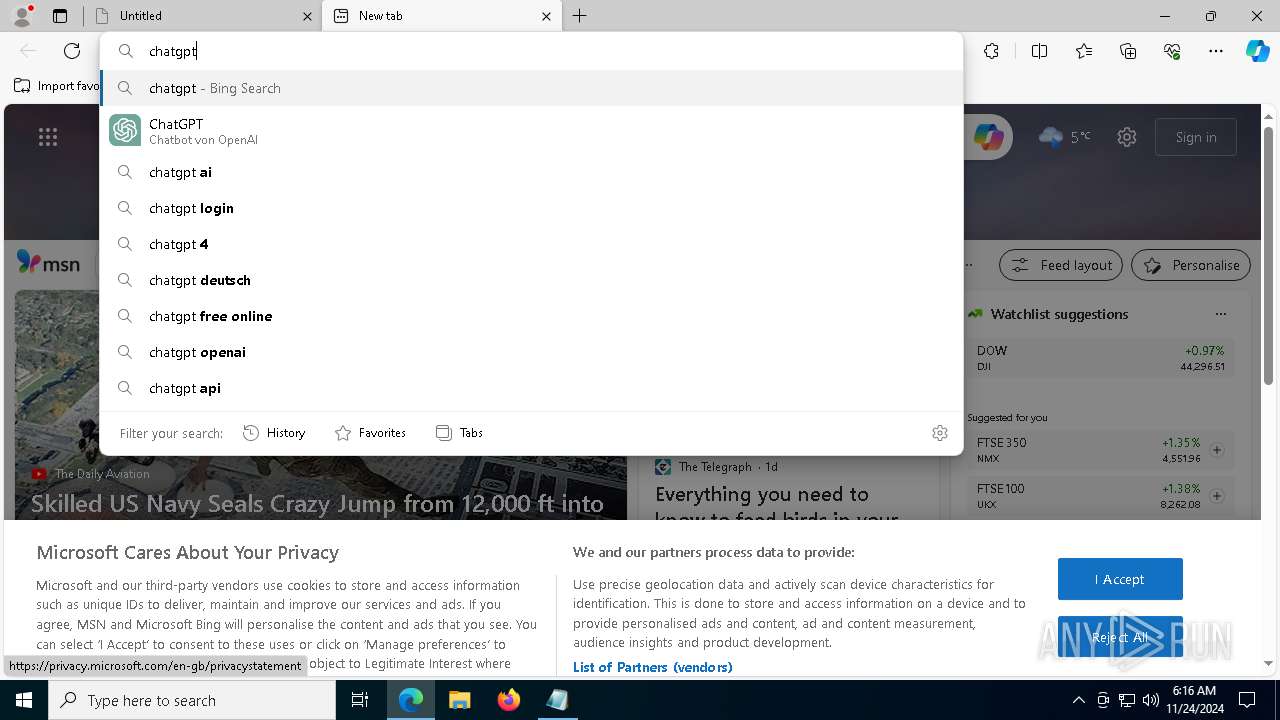Viewport: 1280px width, 720px height.
Task: Open Settings and more ellipsis menu
Action: (1216, 51)
